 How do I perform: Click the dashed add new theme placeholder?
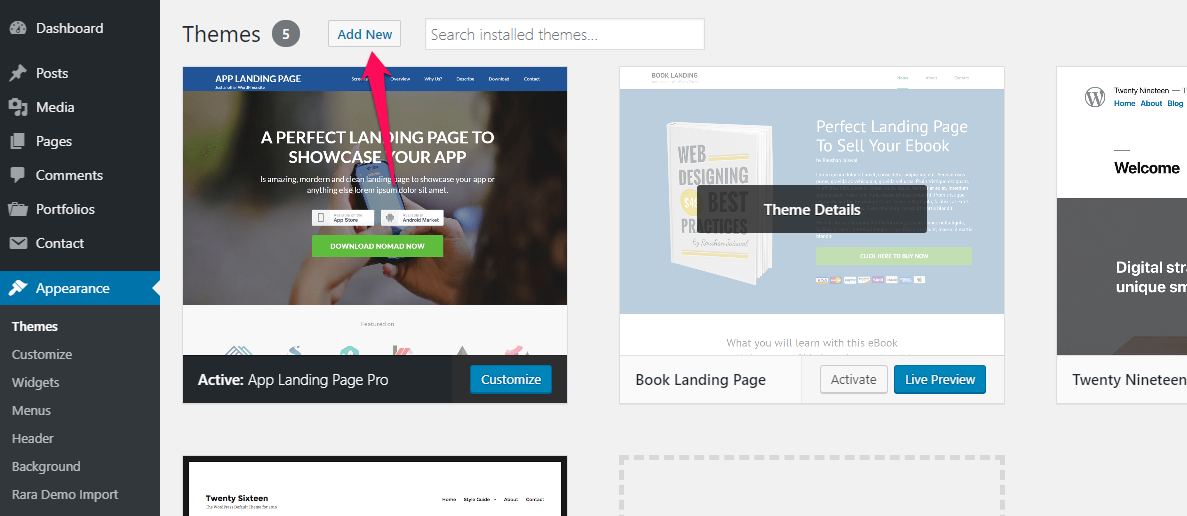coord(812,486)
